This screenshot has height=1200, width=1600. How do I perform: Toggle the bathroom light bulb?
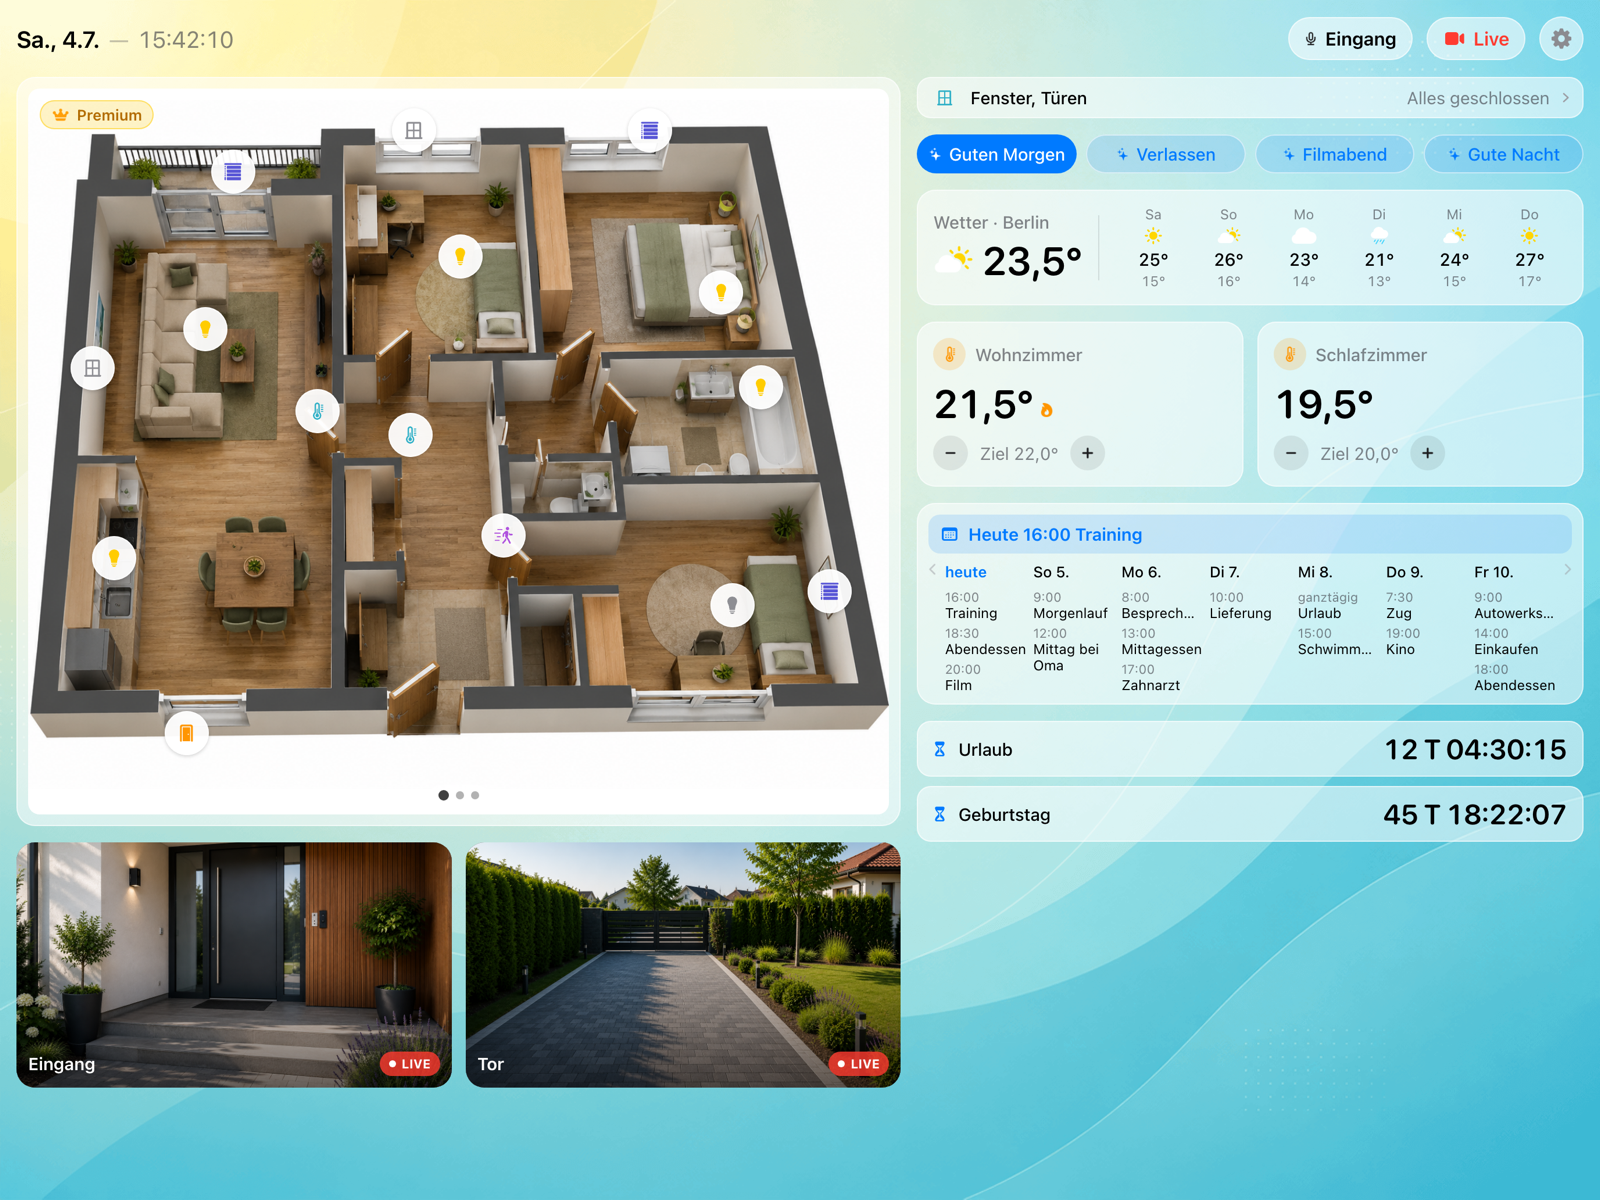[760, 386]
